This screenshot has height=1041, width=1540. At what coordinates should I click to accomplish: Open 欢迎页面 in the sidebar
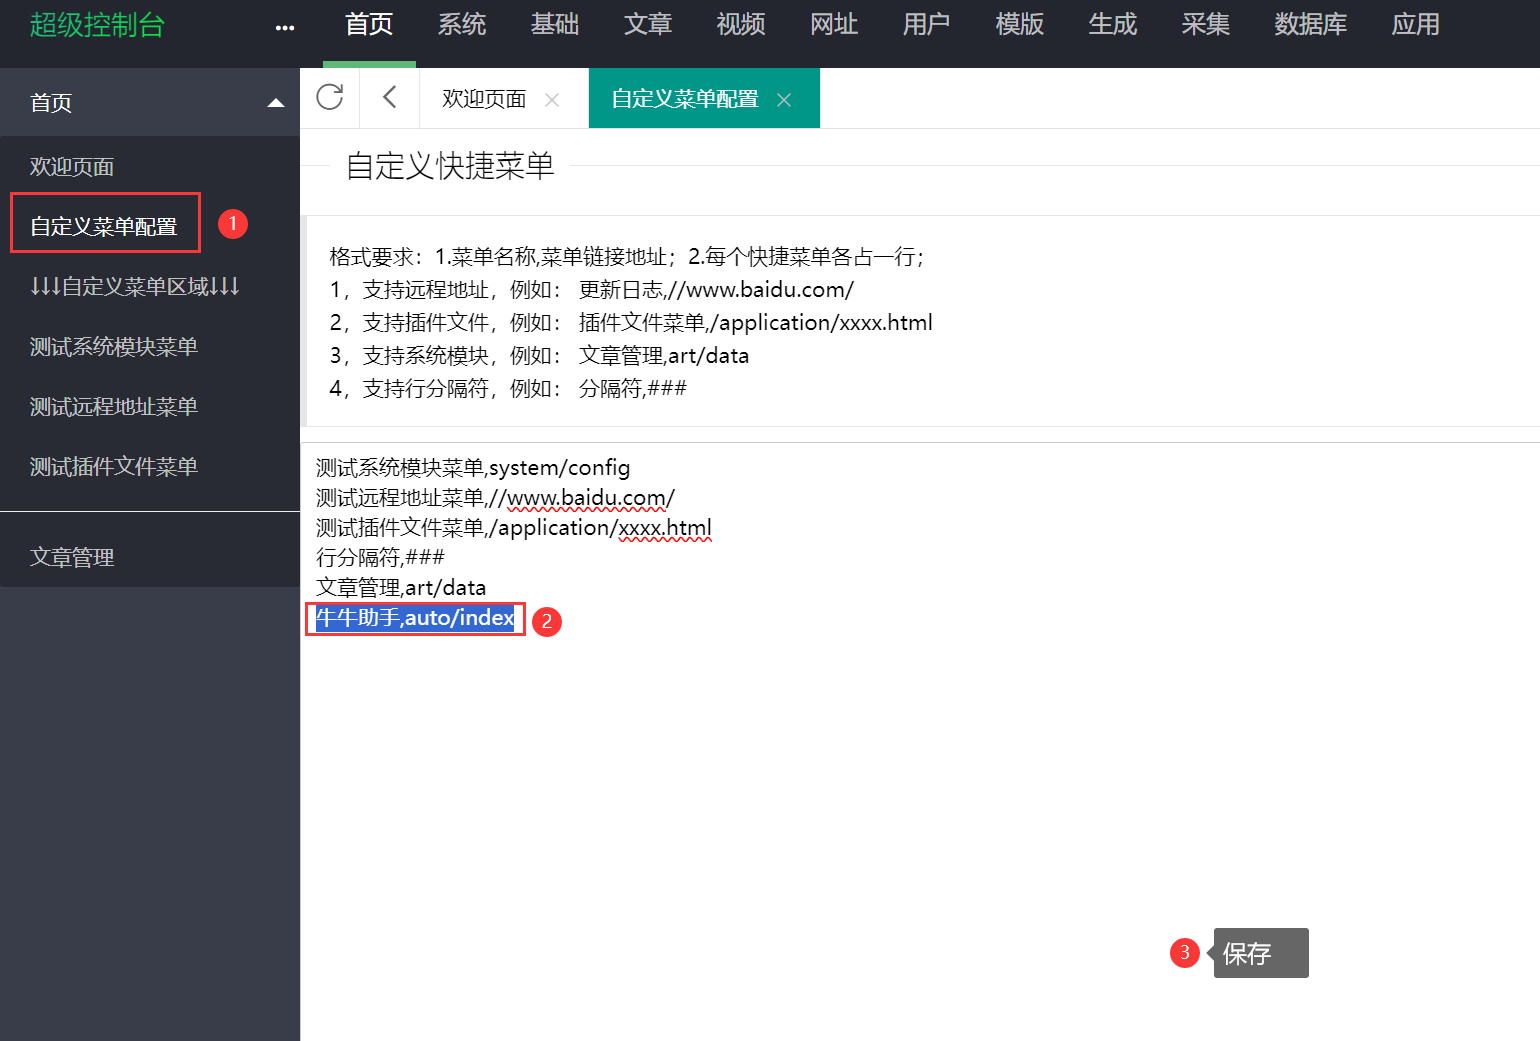point(72,167)
